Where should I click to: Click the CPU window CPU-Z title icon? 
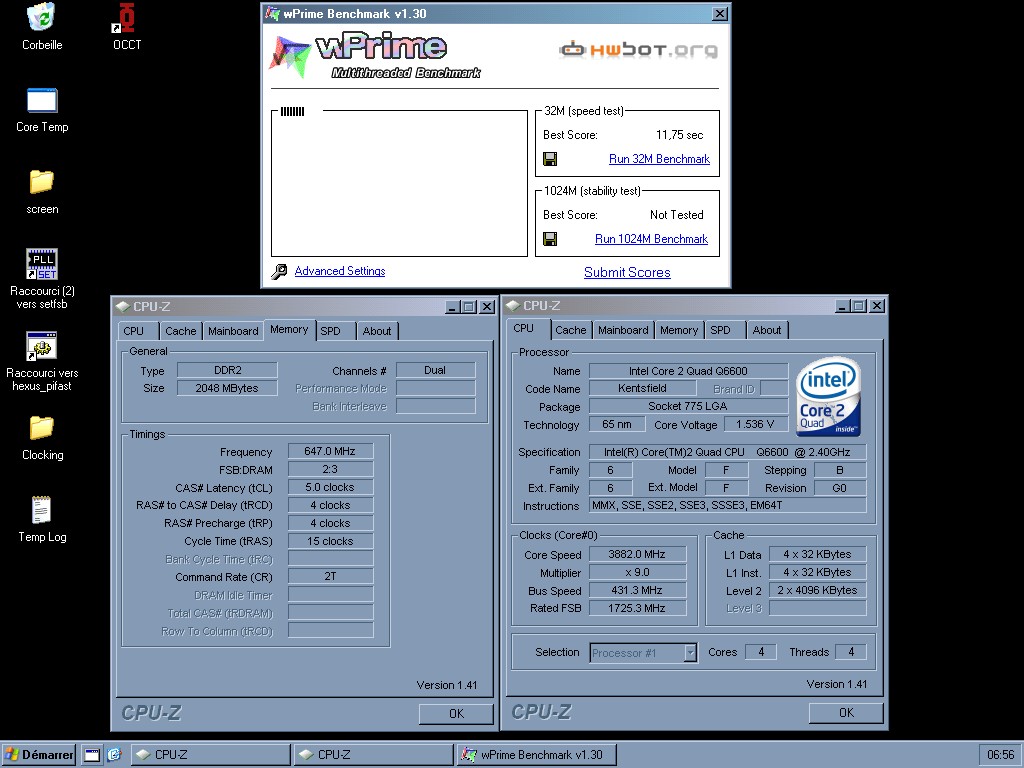click(x=513, y=306)
